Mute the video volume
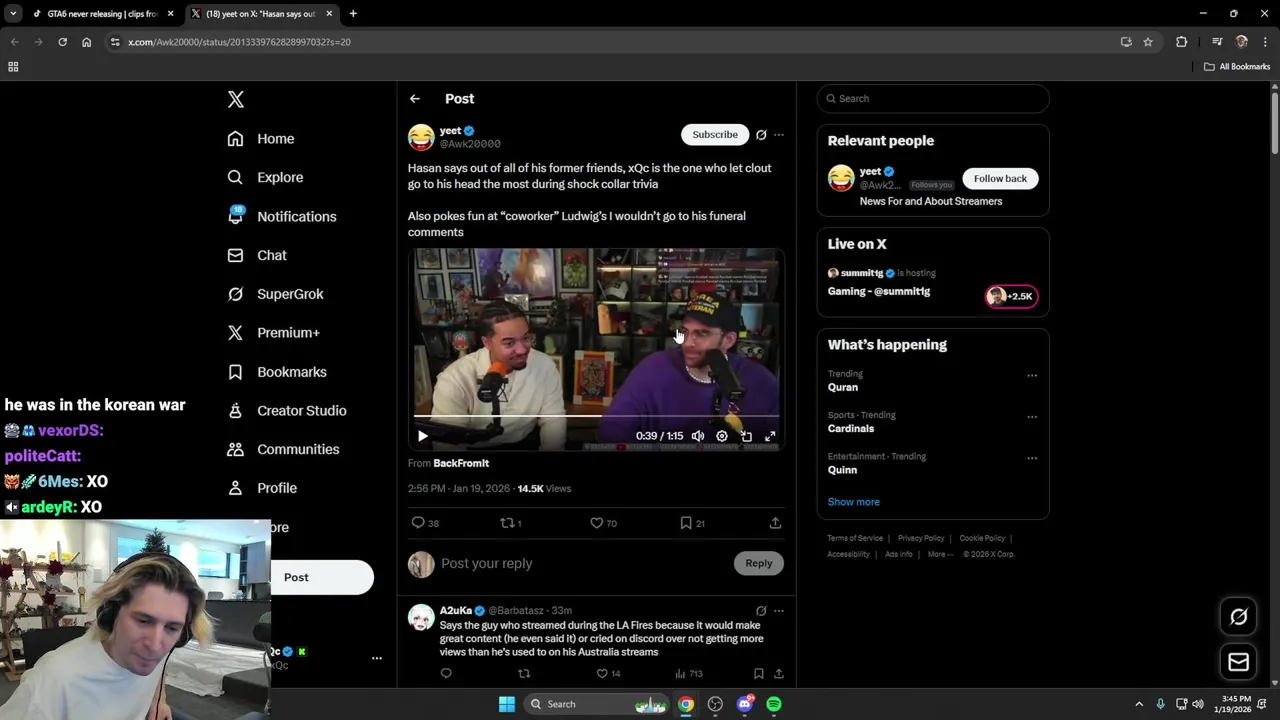This screenshot has height=720, width=1280. (x=698, y=436)
